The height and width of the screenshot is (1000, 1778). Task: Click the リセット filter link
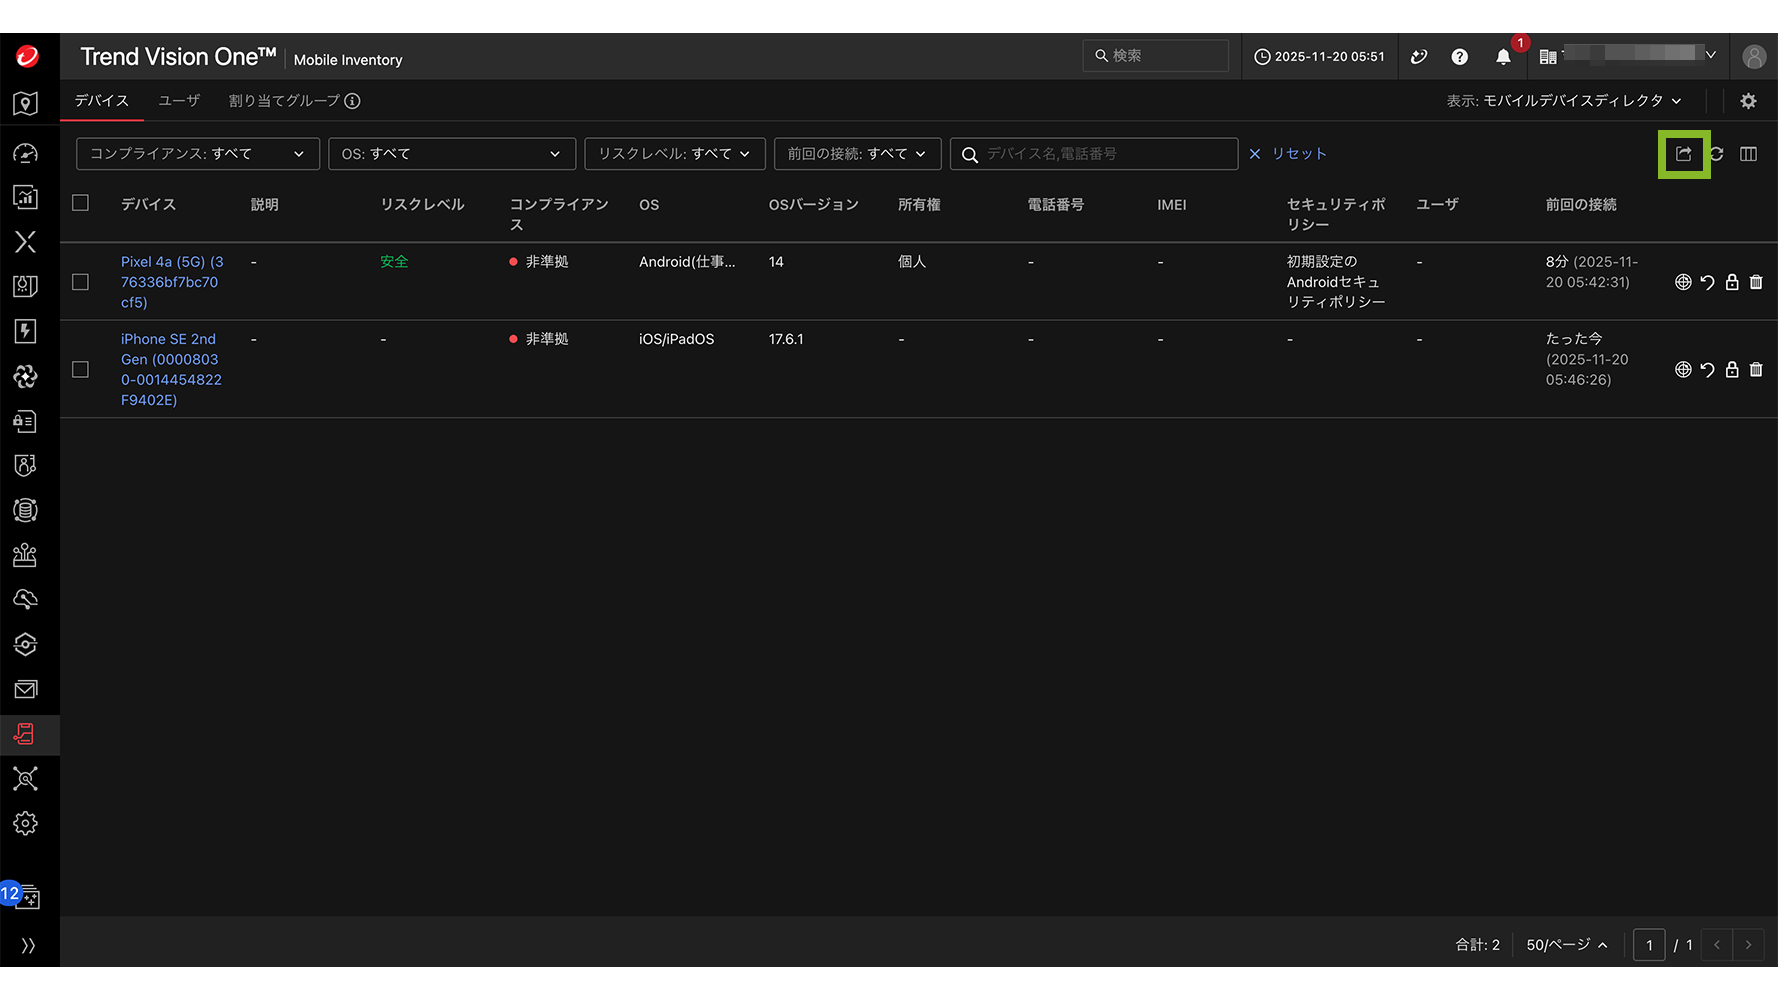pyautogui.click(x=1288, y=154)
